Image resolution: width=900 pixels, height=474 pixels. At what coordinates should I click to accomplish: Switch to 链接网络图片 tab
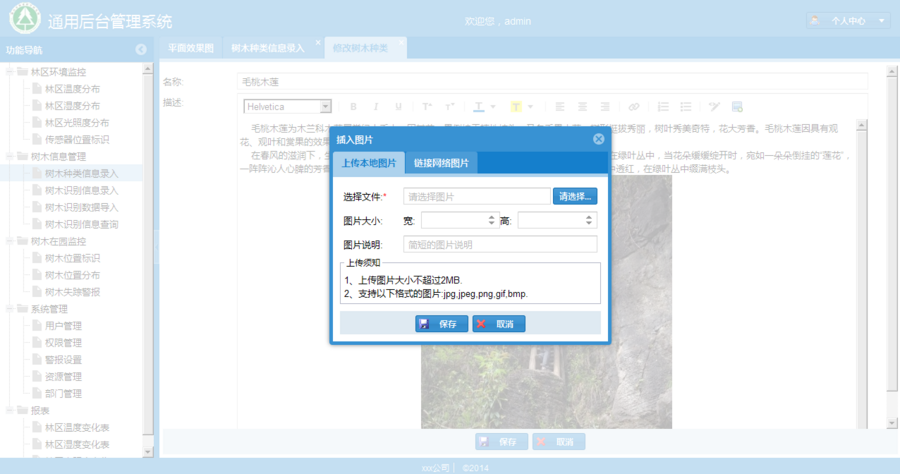pyautogui.click(x=441, y=163)
